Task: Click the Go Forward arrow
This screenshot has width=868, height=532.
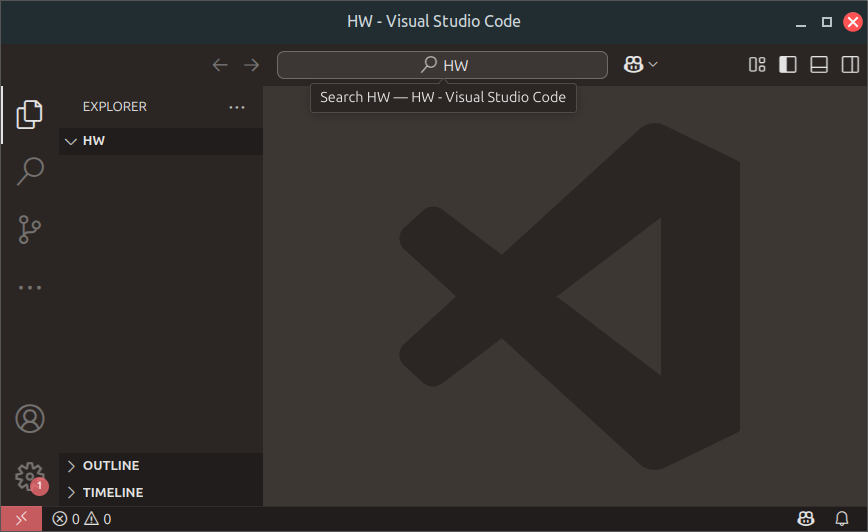Action: (251, 65)
